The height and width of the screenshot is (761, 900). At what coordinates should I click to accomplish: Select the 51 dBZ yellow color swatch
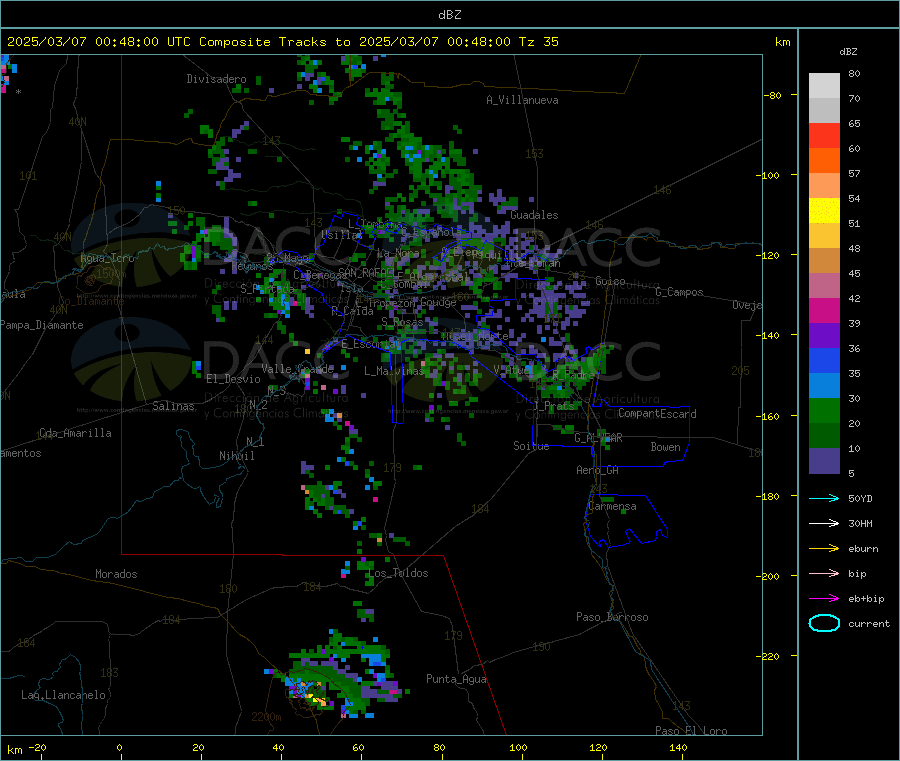[824, 211]
